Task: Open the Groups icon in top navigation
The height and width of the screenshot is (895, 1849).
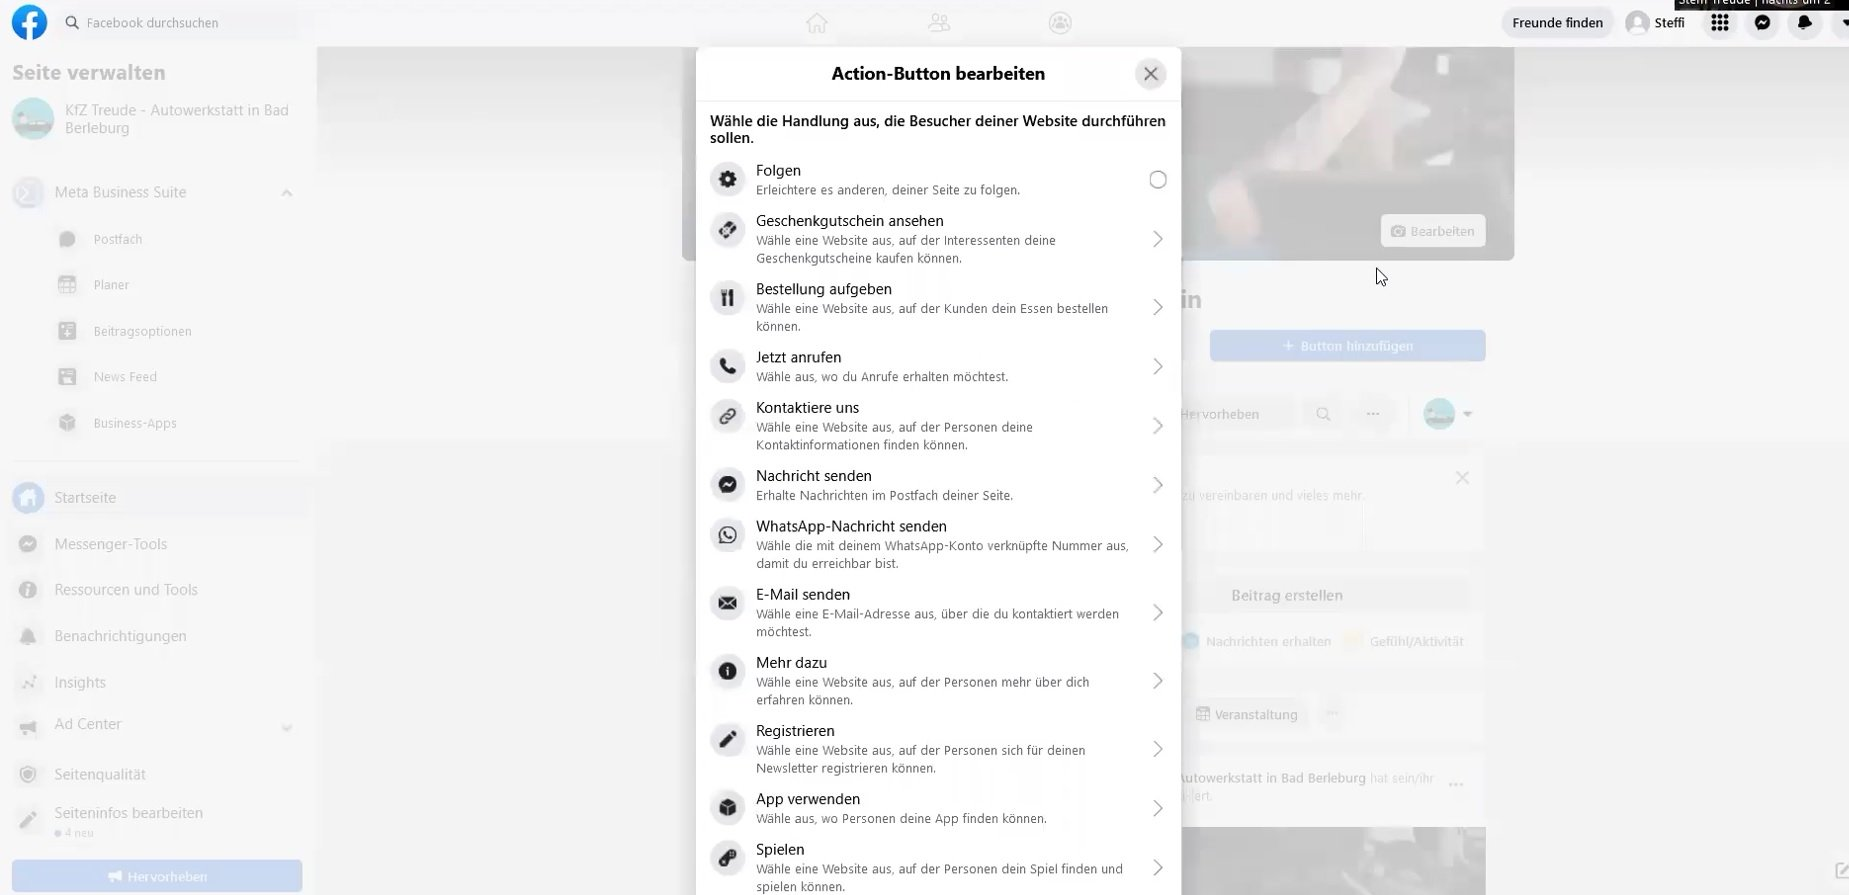Action: (x=1060, y=23)
